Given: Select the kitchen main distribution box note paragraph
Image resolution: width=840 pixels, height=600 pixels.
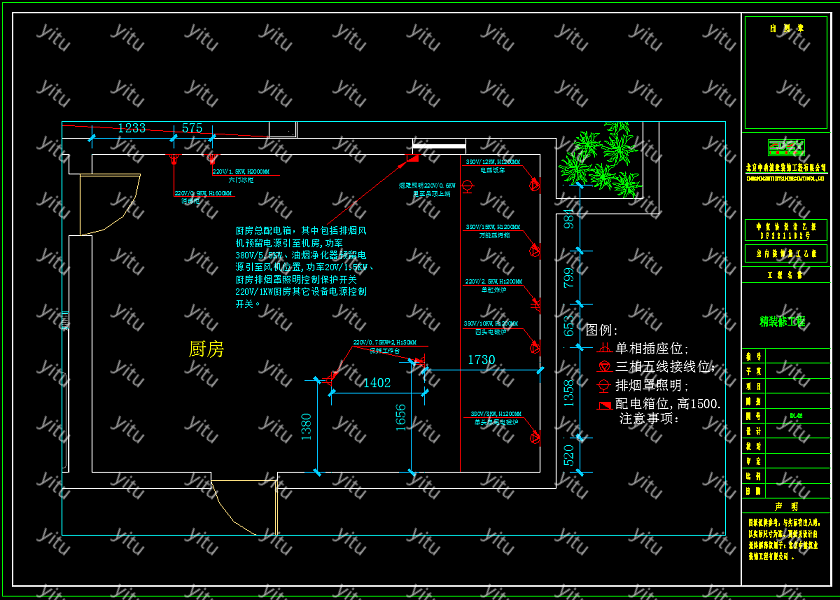Looking at the screenshot, I should (304, 267).
